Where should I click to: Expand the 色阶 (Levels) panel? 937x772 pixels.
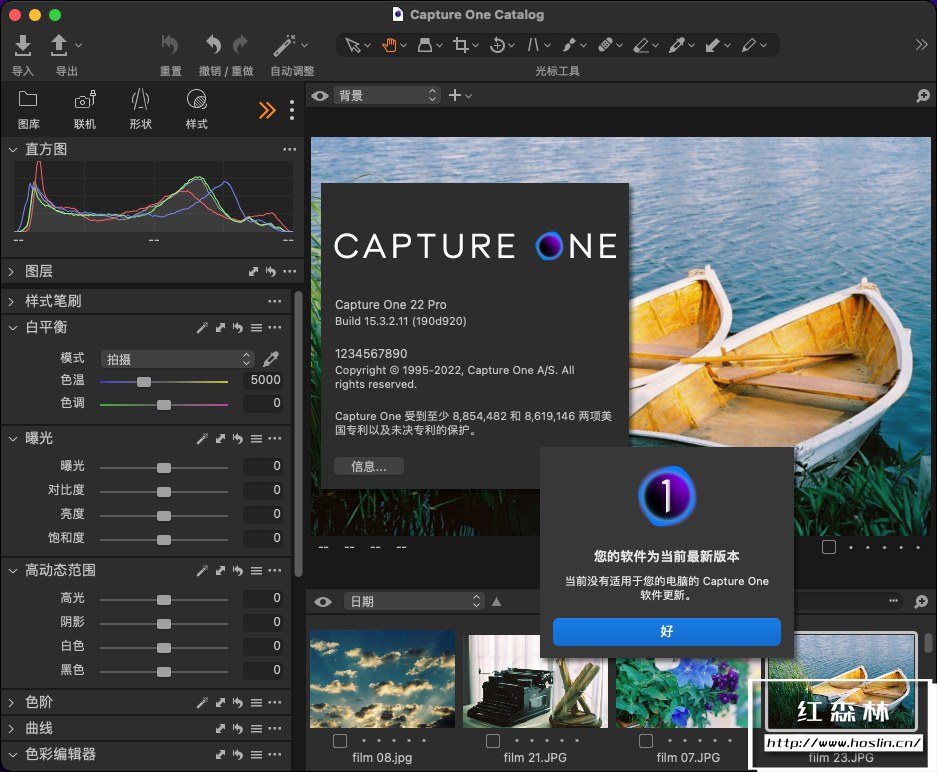click(x=12, y=703)
